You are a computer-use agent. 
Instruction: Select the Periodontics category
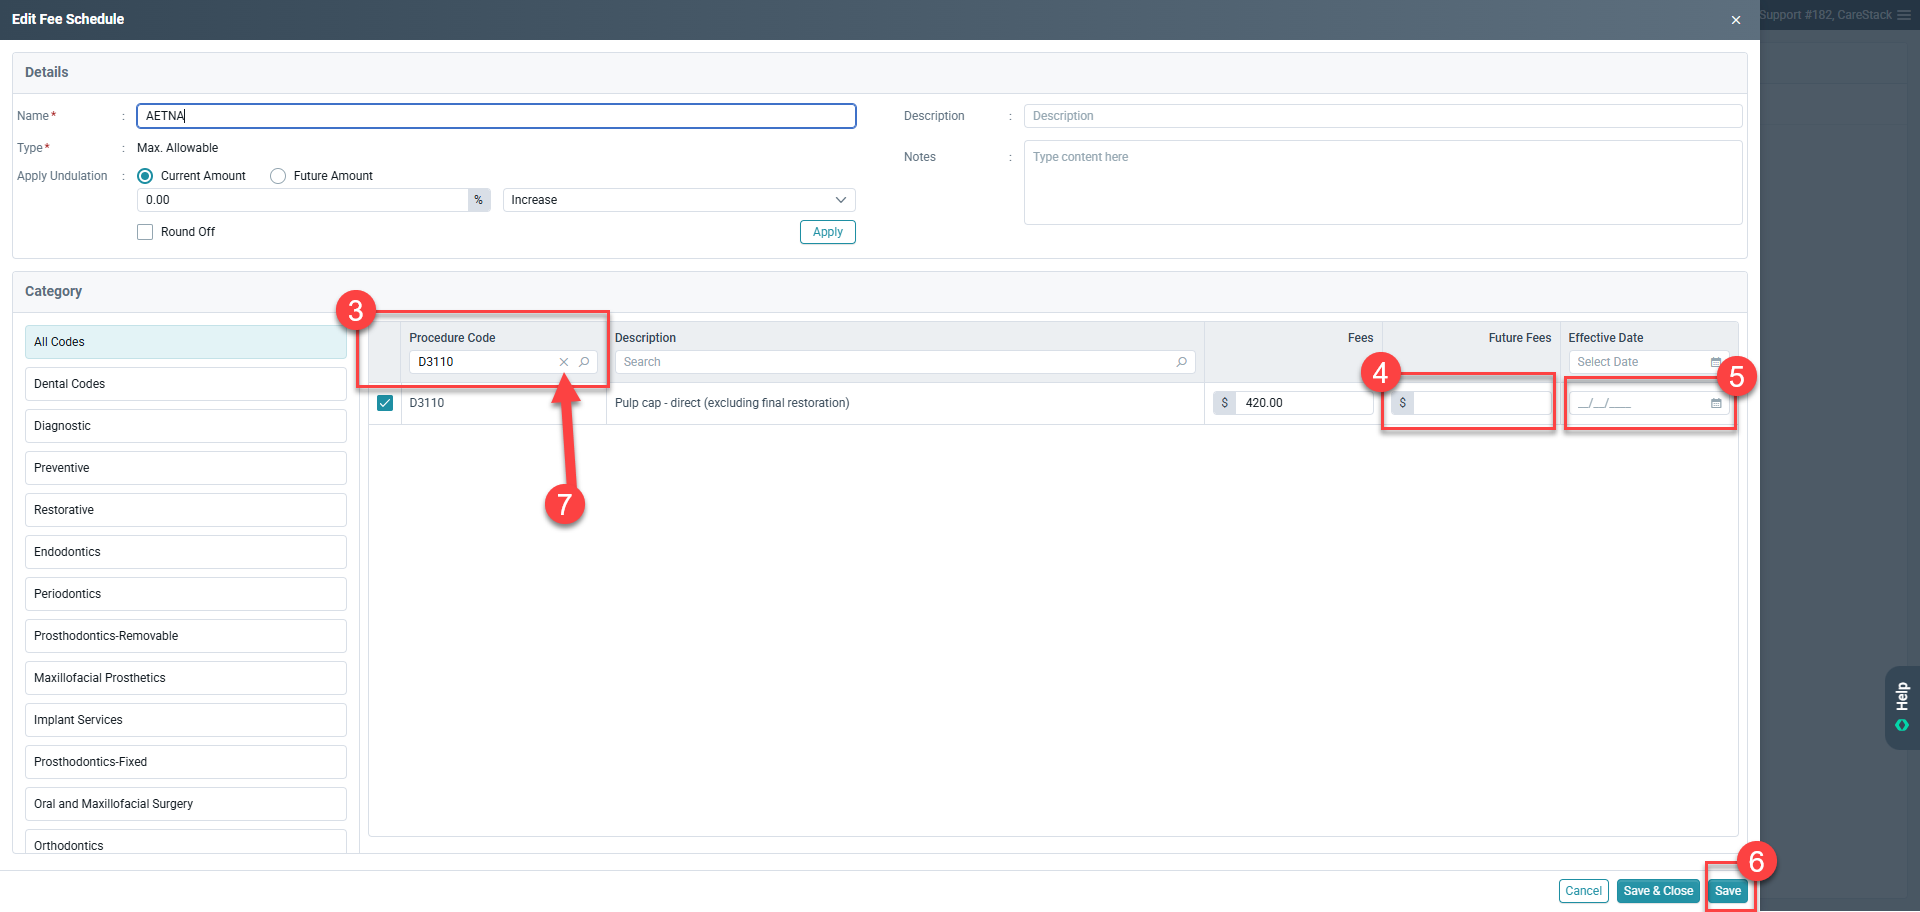pyautogui.click(x=186, y=594)
